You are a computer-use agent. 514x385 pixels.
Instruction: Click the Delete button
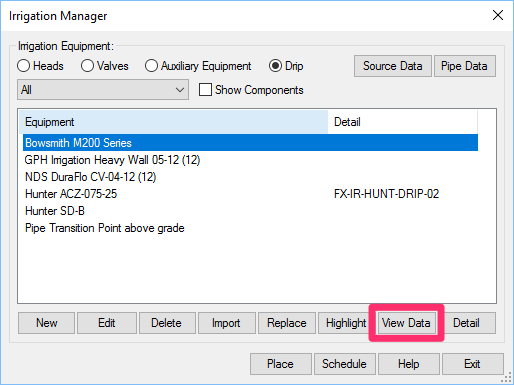(x=166, y=323)
